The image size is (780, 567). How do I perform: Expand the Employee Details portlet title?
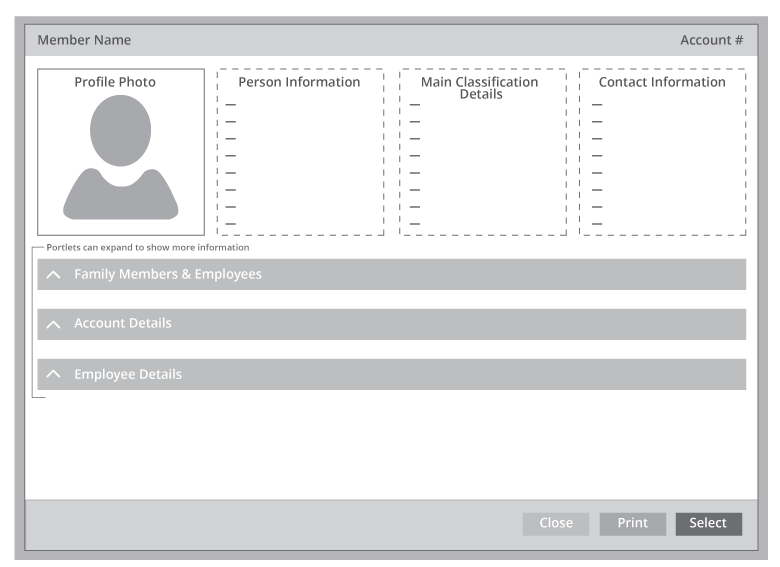pyautogui.click(x=127, y=374)
